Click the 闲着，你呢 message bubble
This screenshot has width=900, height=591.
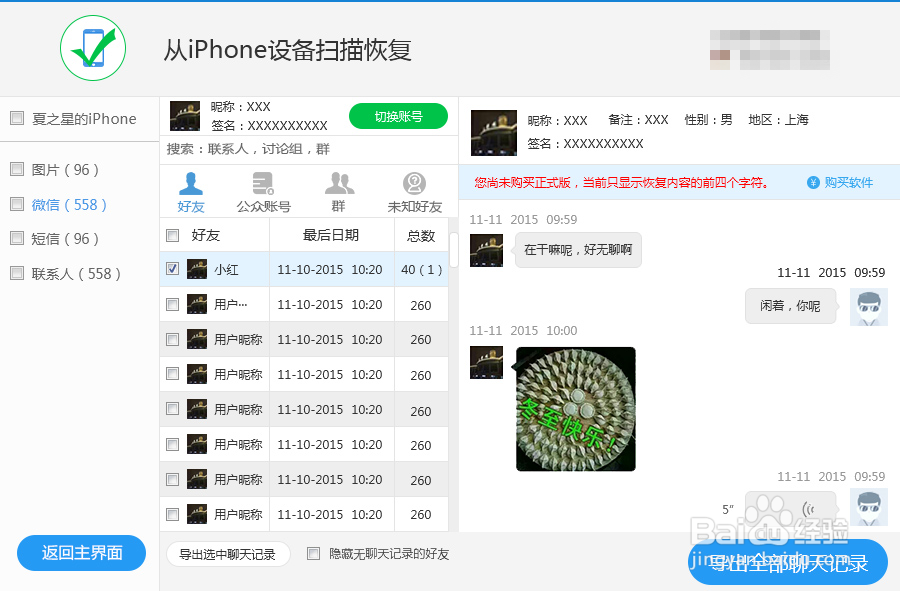click(790, 306)
